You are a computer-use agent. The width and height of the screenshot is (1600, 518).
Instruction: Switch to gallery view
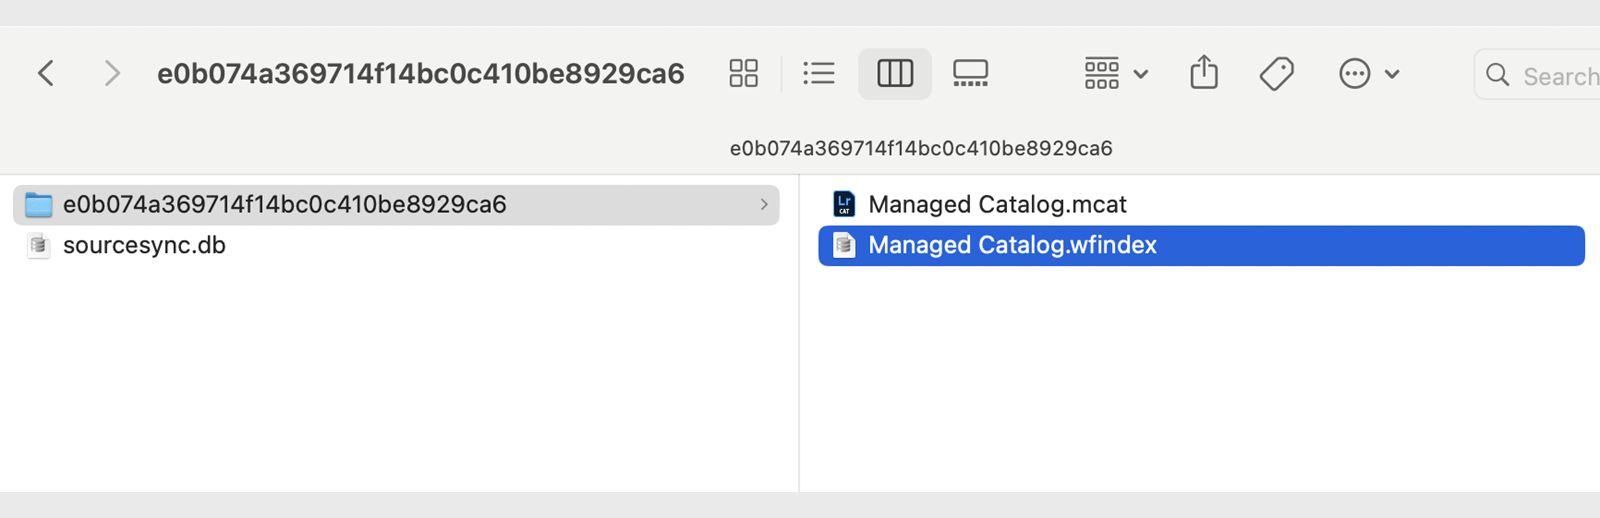coord(970,73)
